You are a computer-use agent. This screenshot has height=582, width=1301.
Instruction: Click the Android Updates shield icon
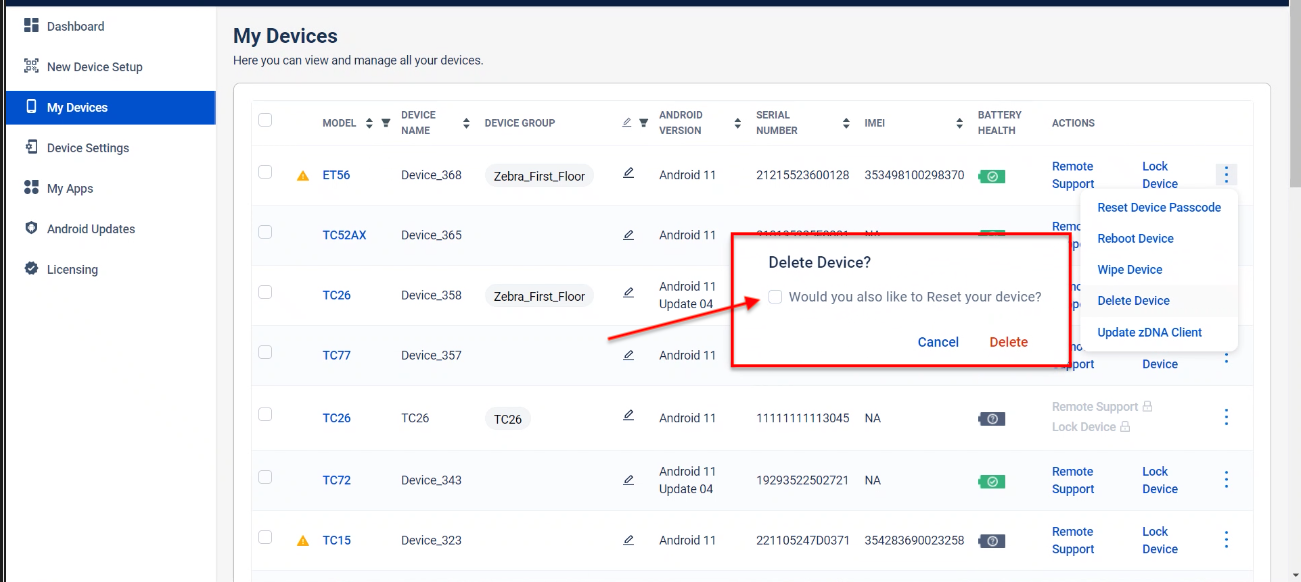(31, 229)
